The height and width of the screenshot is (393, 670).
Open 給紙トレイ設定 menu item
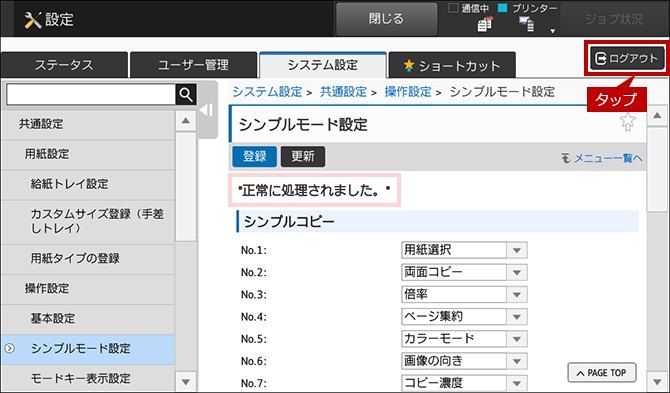(x=88, y=184)
